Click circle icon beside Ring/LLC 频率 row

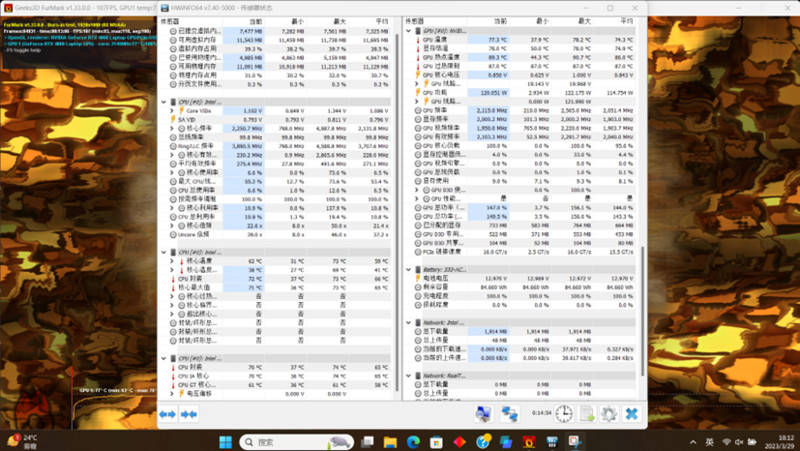(173, 146)
